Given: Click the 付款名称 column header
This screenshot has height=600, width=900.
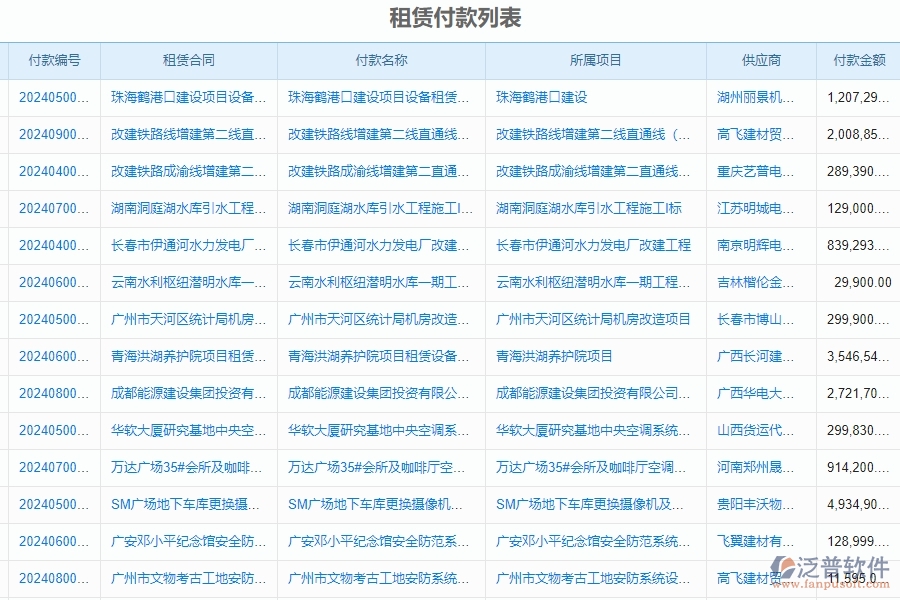Looking at the screenshot, I should pyautogui.click(x=376, y=60).
